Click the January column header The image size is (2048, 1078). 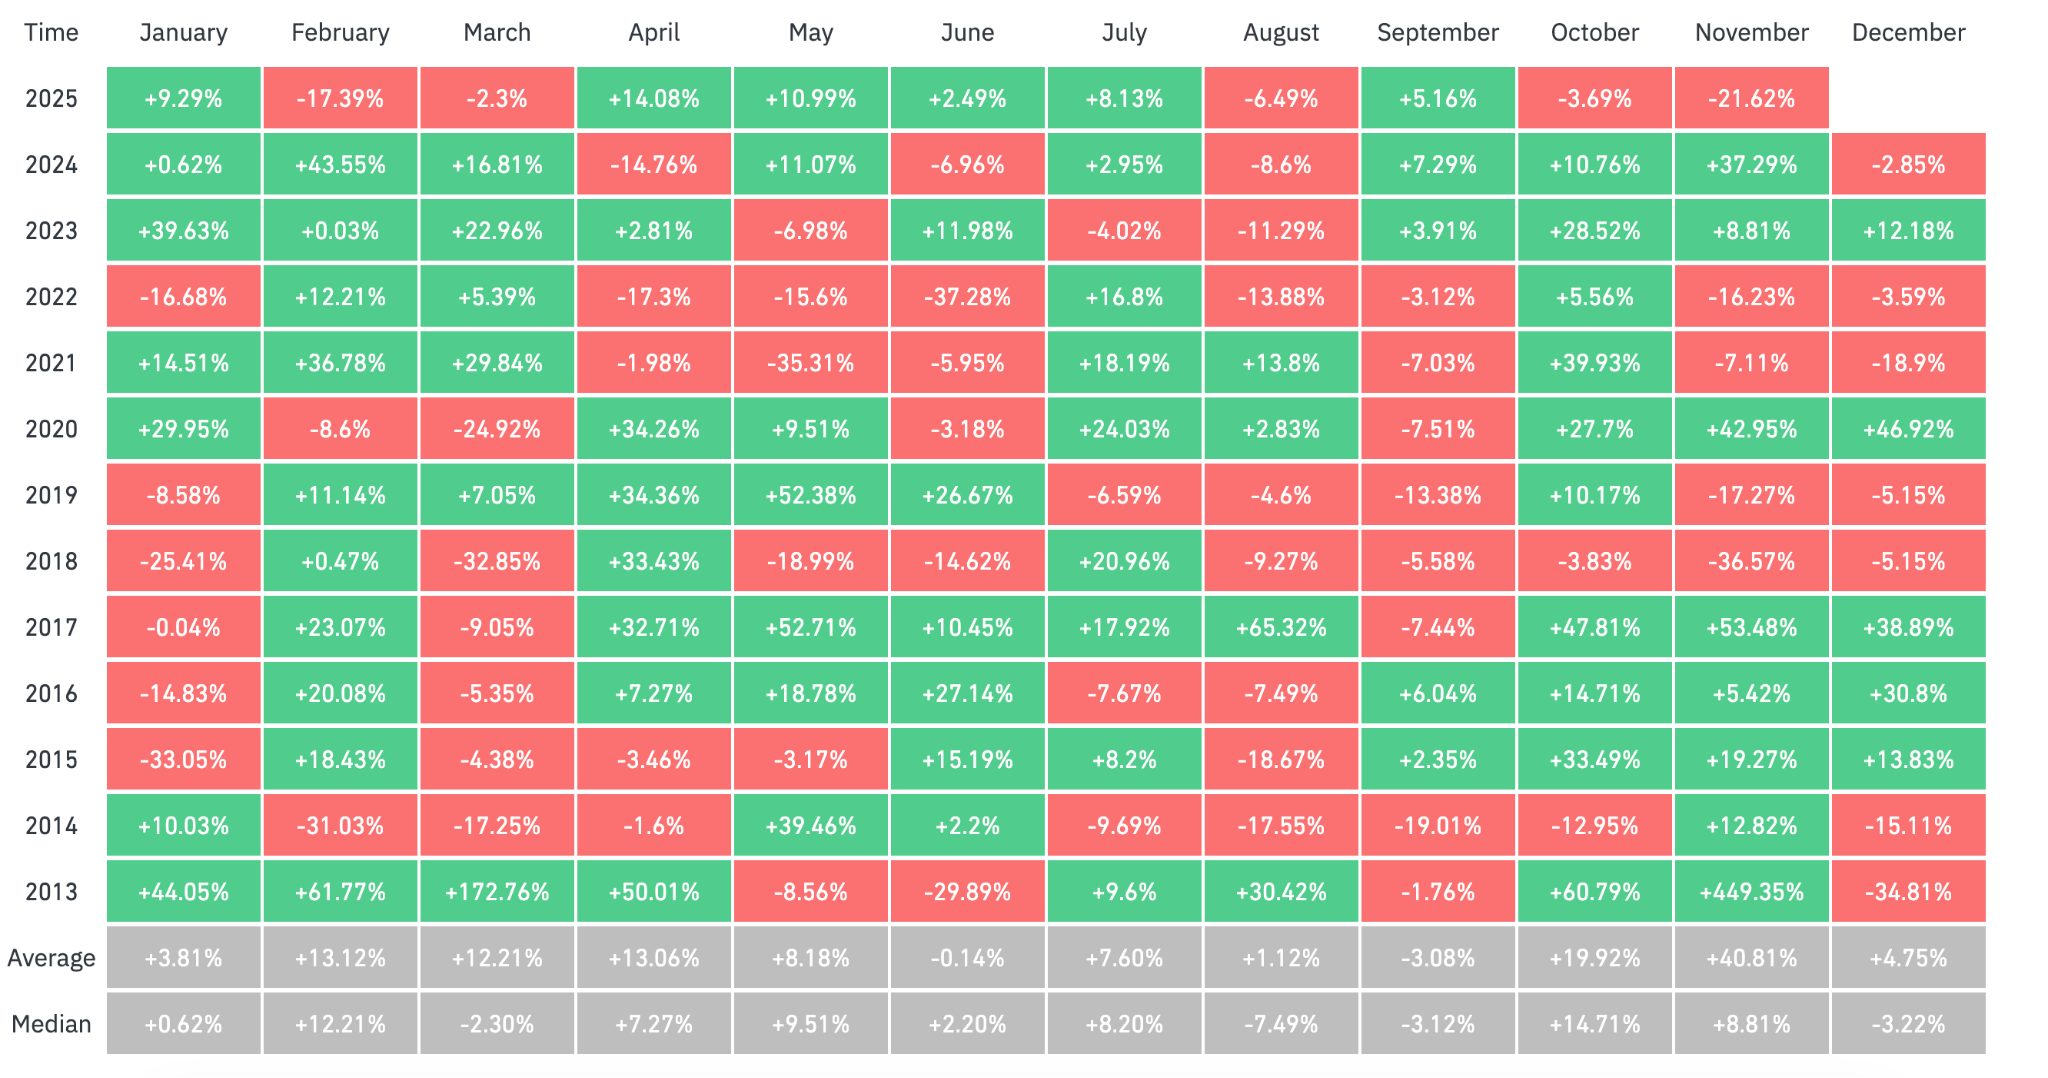[183, 33]
